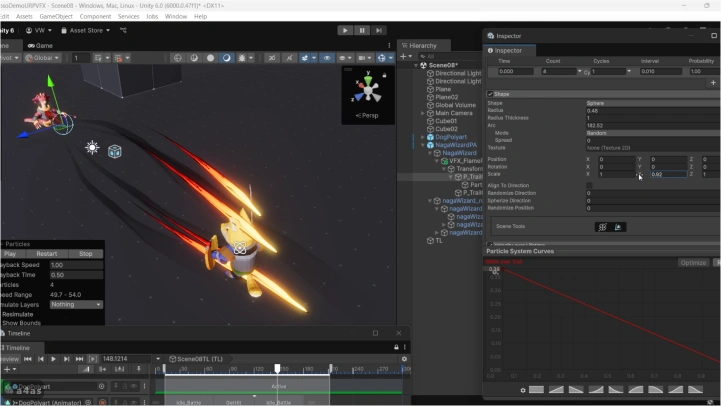The height and width of the screenshot is (406, 721).
Task: Click the snap increment icon in scene toolbar
Action: (x=118, y=58)
